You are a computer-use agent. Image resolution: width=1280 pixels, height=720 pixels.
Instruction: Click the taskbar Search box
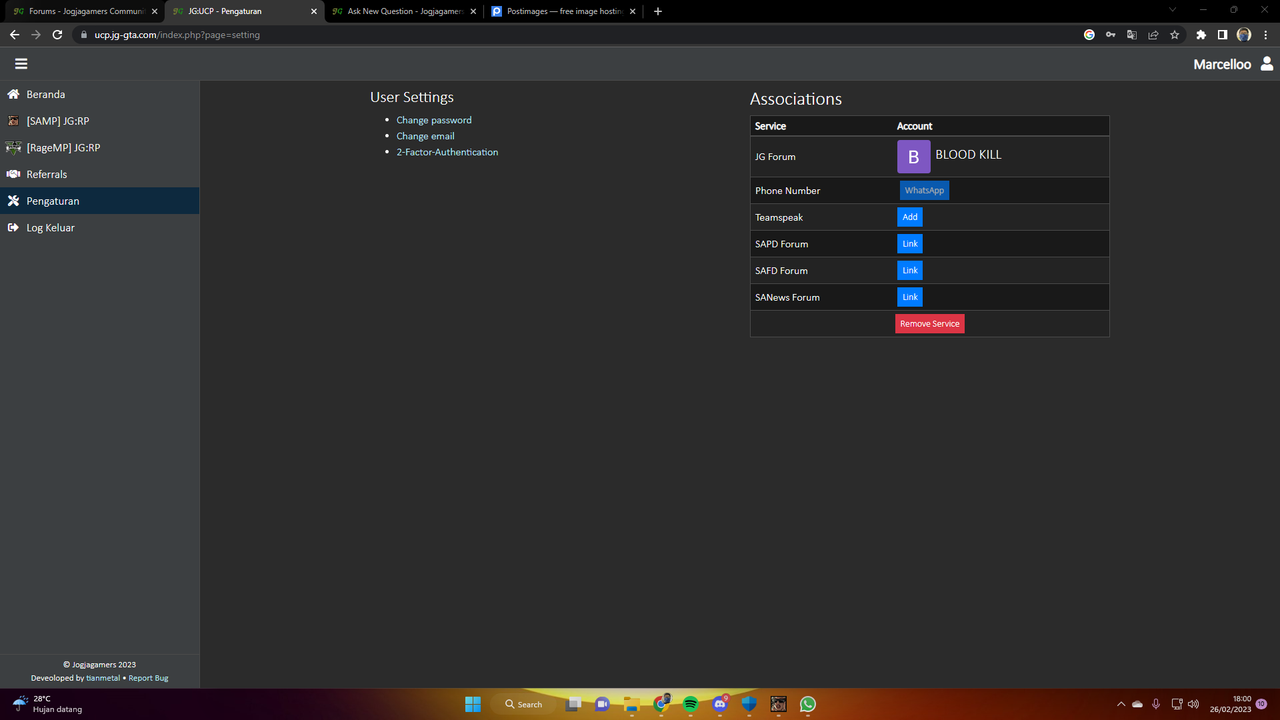click(524, 704)
